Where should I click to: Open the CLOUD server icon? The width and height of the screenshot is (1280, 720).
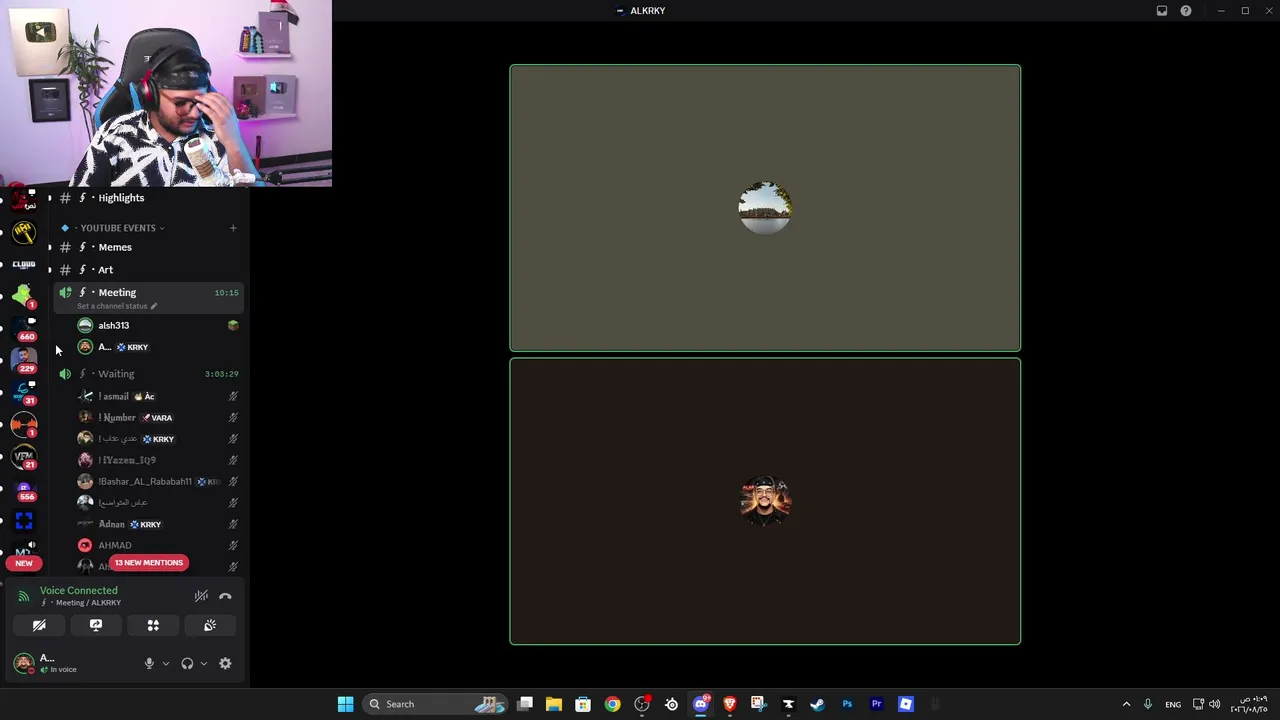[24, 264]
